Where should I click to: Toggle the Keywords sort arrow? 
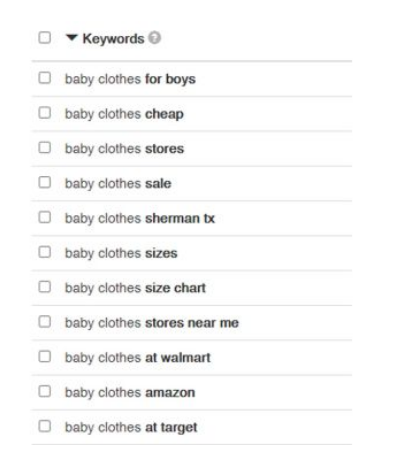click(x=72, y=37)
